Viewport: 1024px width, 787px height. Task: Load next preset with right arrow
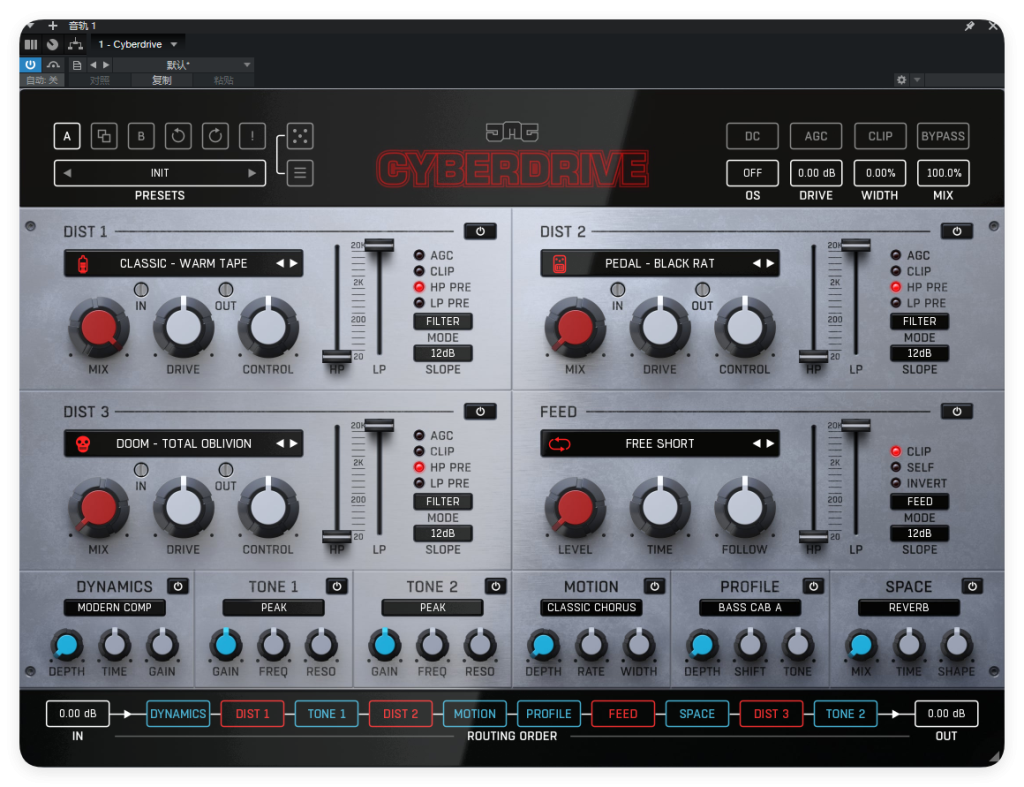point(252,173)
